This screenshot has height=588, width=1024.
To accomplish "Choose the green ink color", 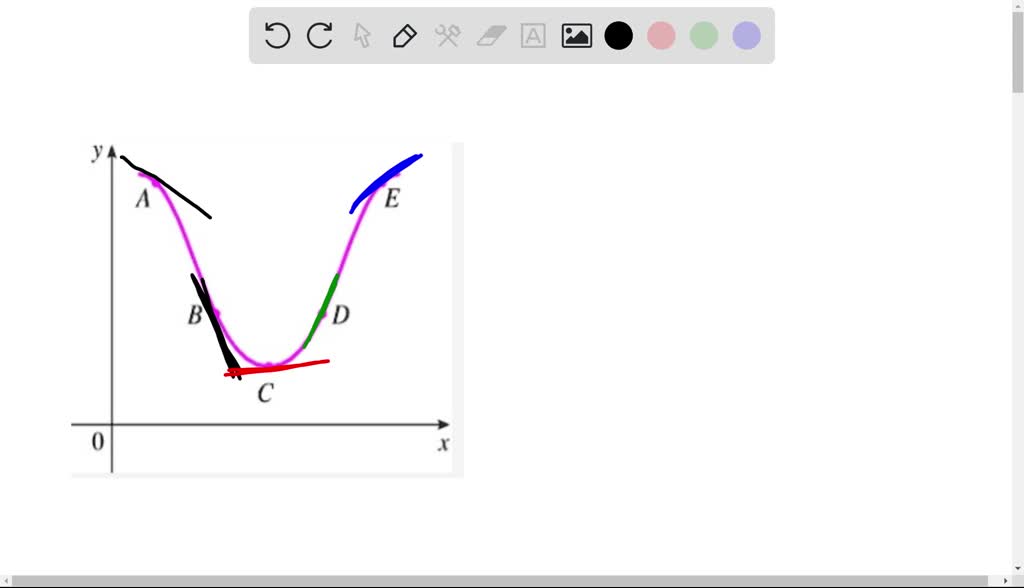I will pyautogui.click(x=703, y=35).
